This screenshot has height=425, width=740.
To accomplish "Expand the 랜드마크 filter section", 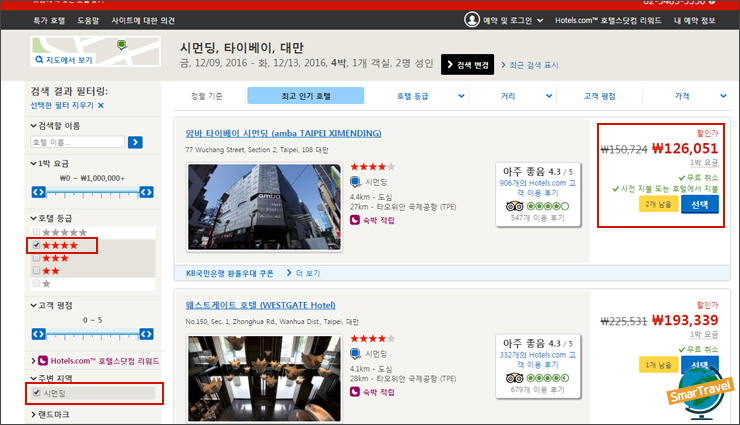I will tap(50, 415).
